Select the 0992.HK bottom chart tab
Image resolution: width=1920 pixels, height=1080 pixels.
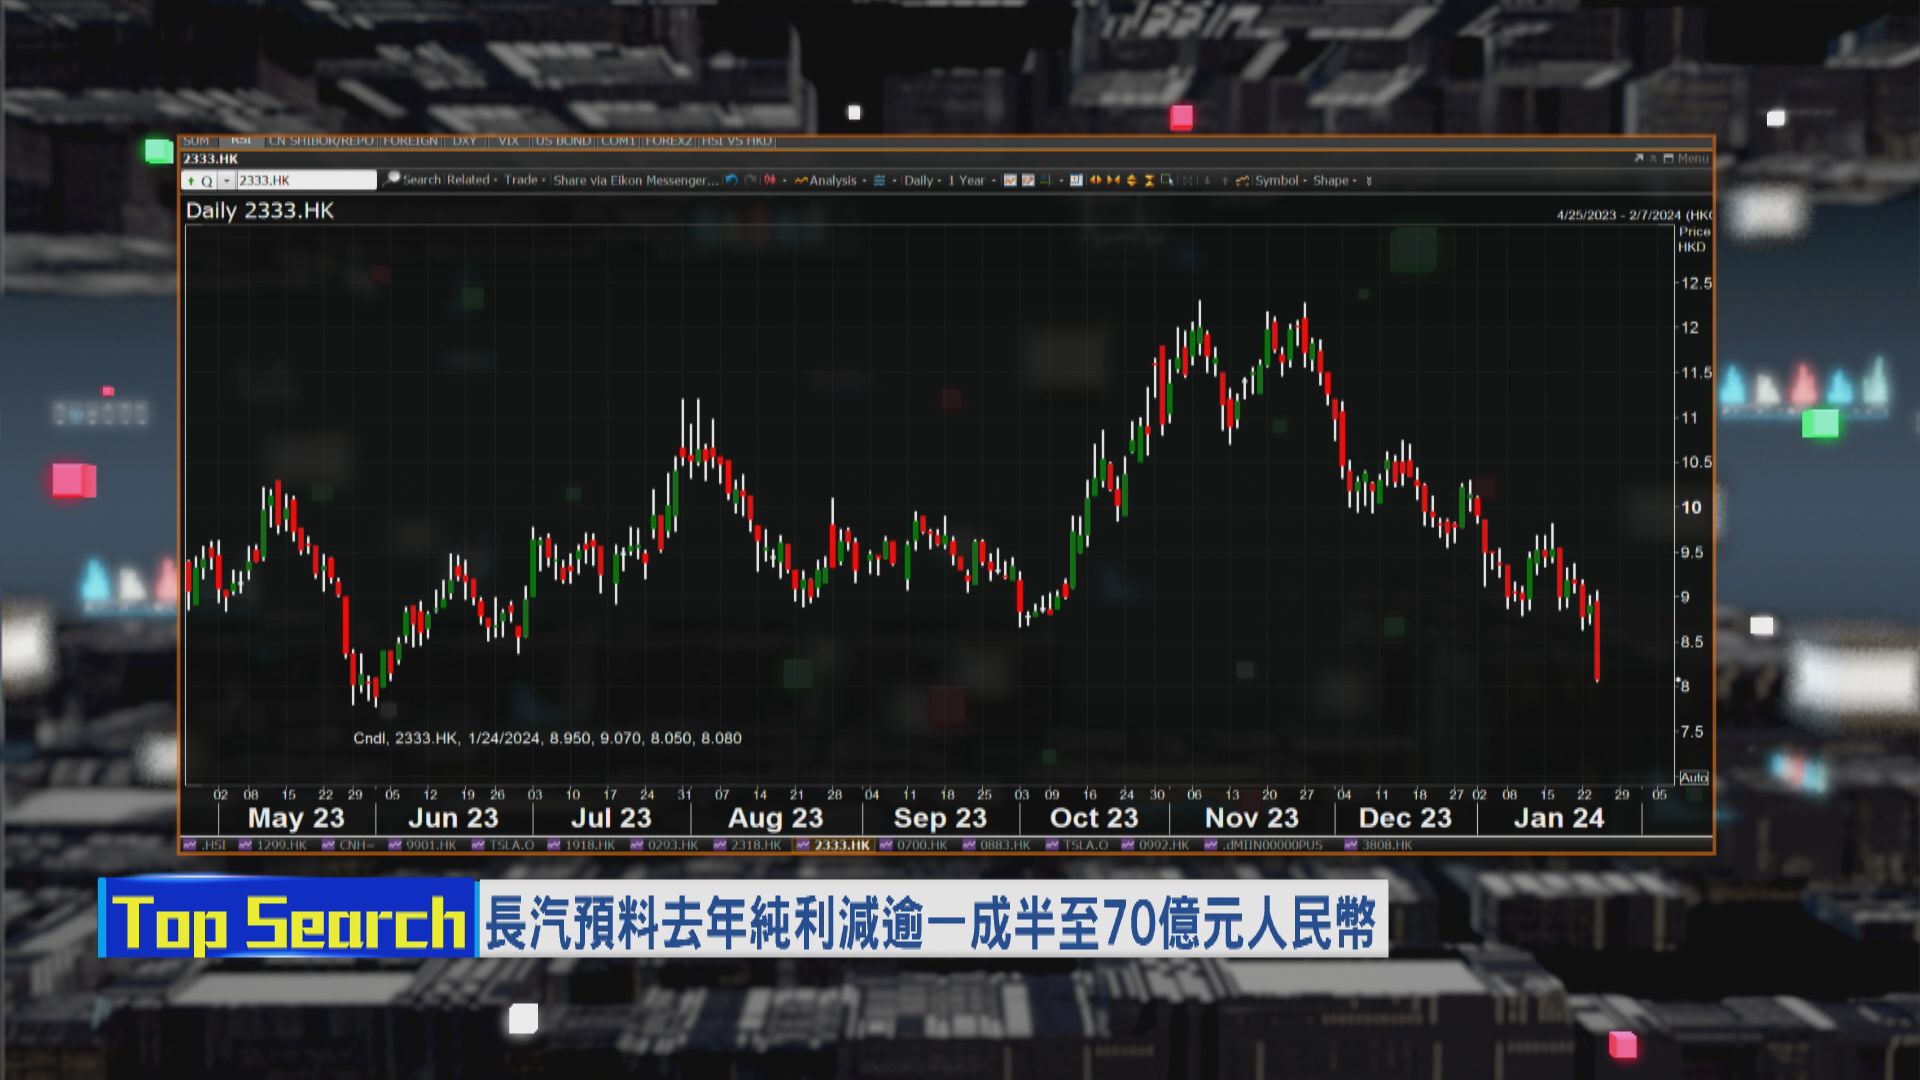tap(1155, 845)
